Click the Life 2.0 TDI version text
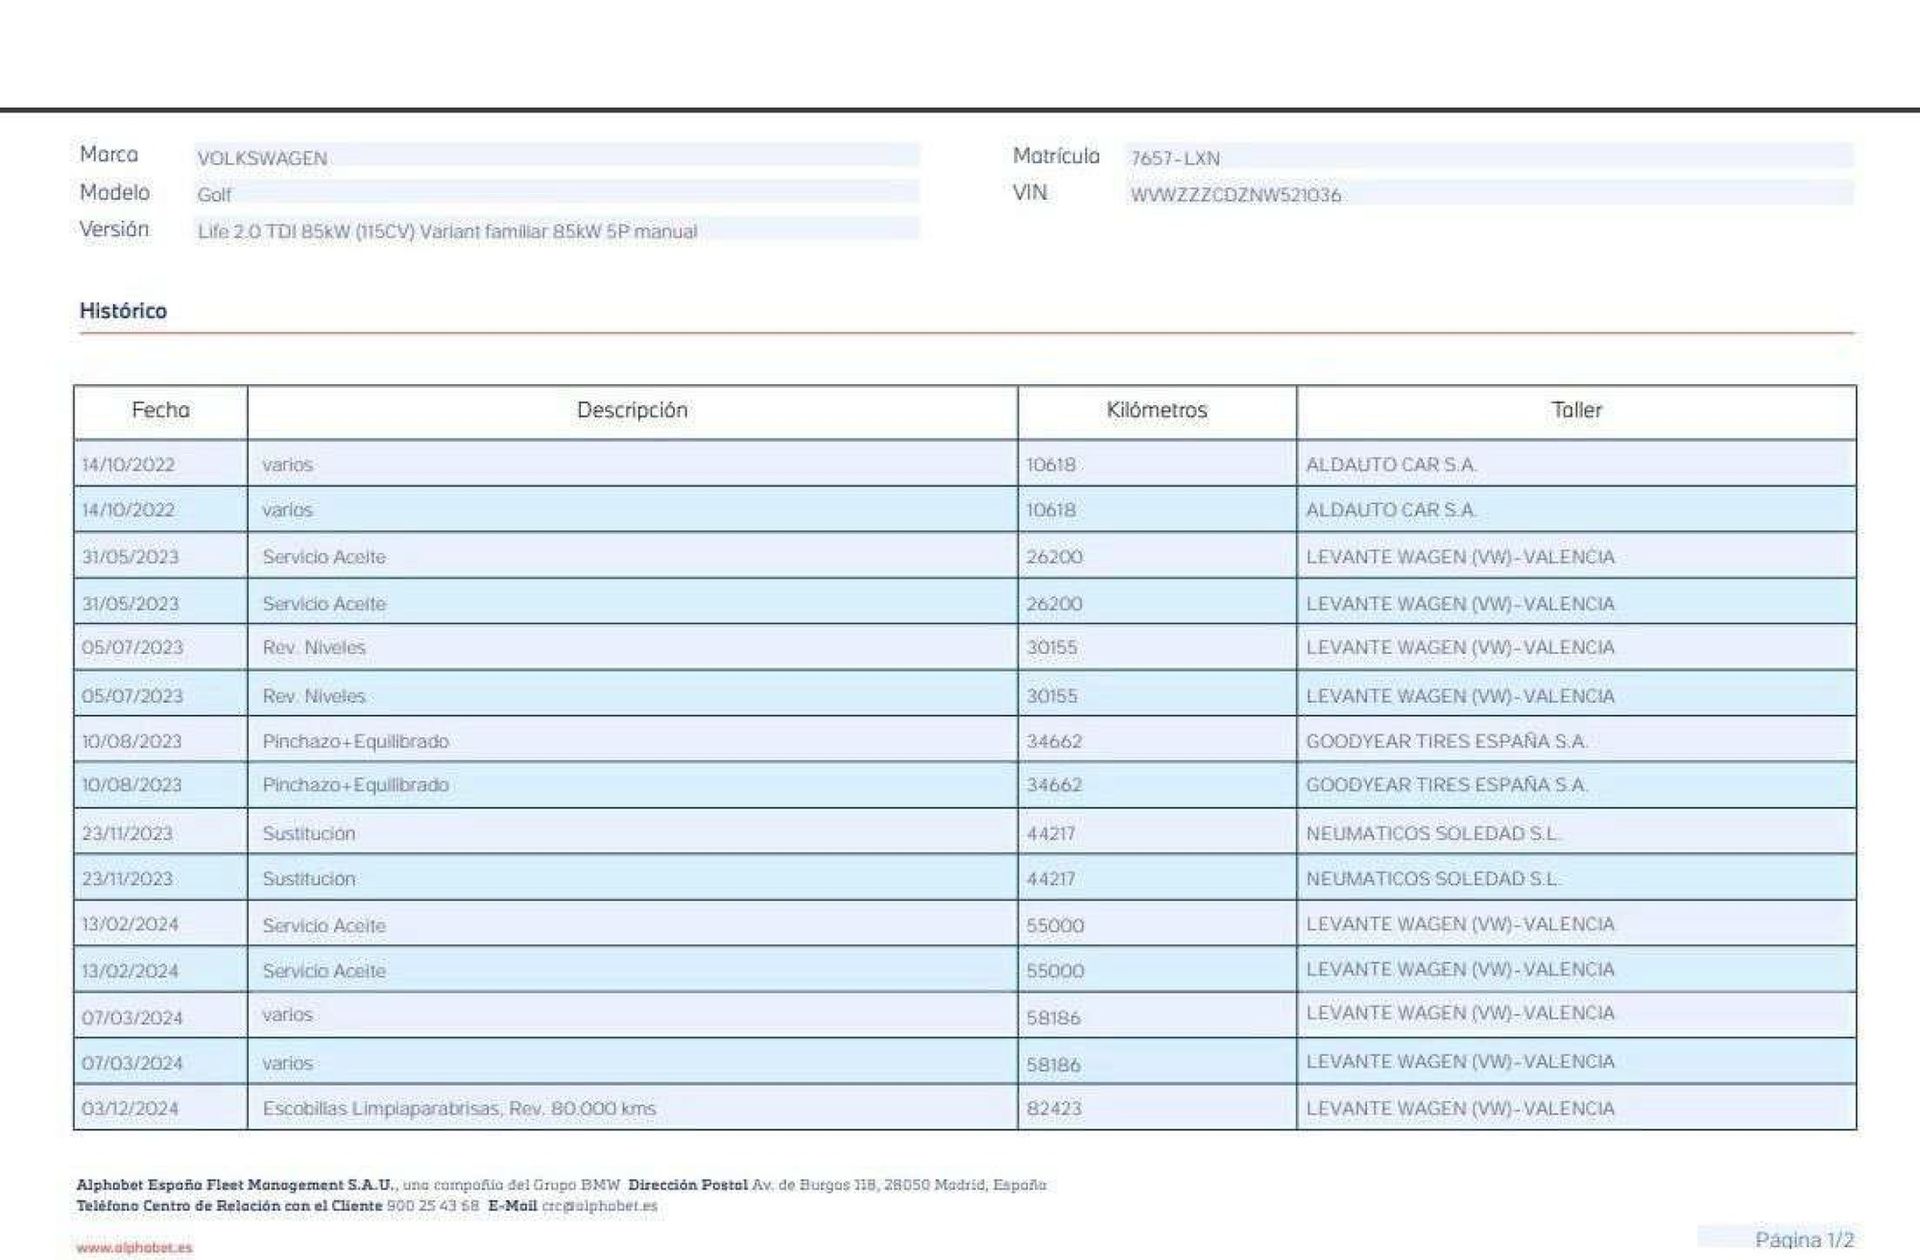1920x1260 pixels. click(x=447, y=231)
